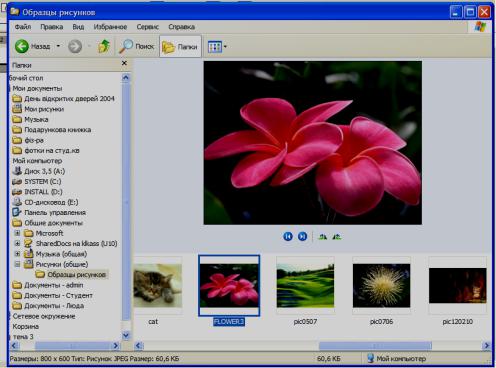
Task: Click the large flower preview image
Action: pos(313,143)
